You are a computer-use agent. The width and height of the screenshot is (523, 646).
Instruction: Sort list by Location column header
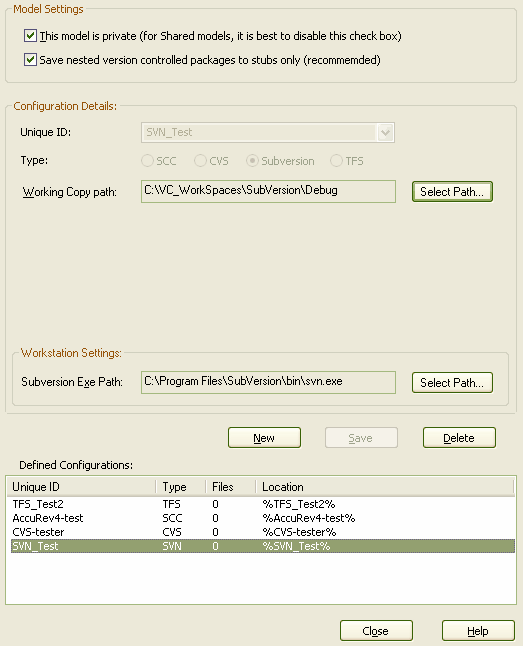385,487
